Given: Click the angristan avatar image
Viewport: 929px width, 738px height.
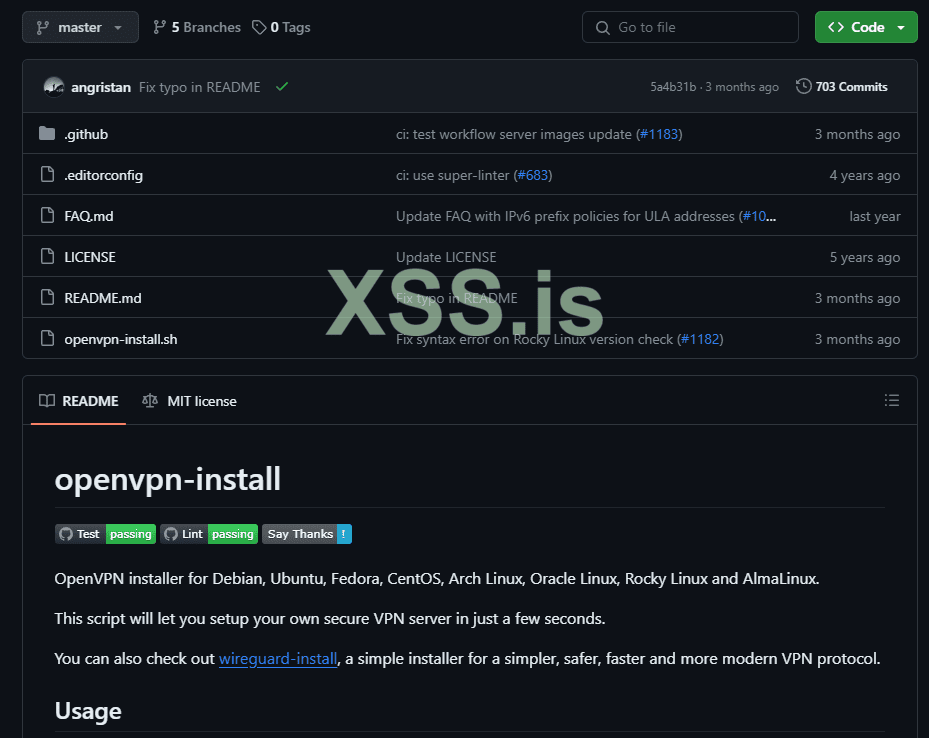Looking at the screenshot, I should click(x=54, y=87).
